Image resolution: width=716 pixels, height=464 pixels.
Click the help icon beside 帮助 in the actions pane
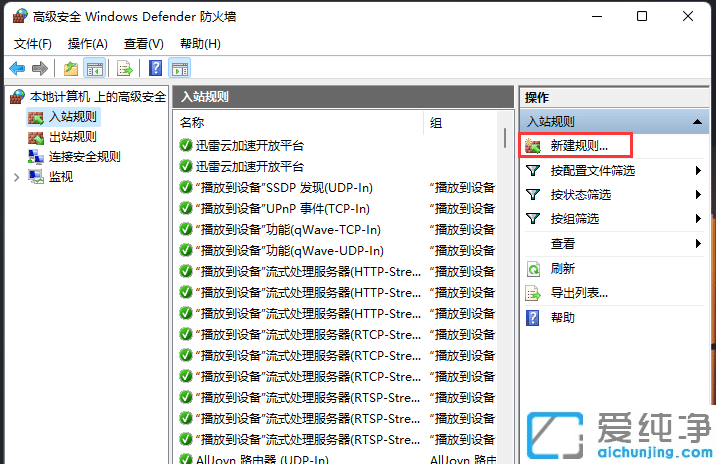click(x=533, y=318)
